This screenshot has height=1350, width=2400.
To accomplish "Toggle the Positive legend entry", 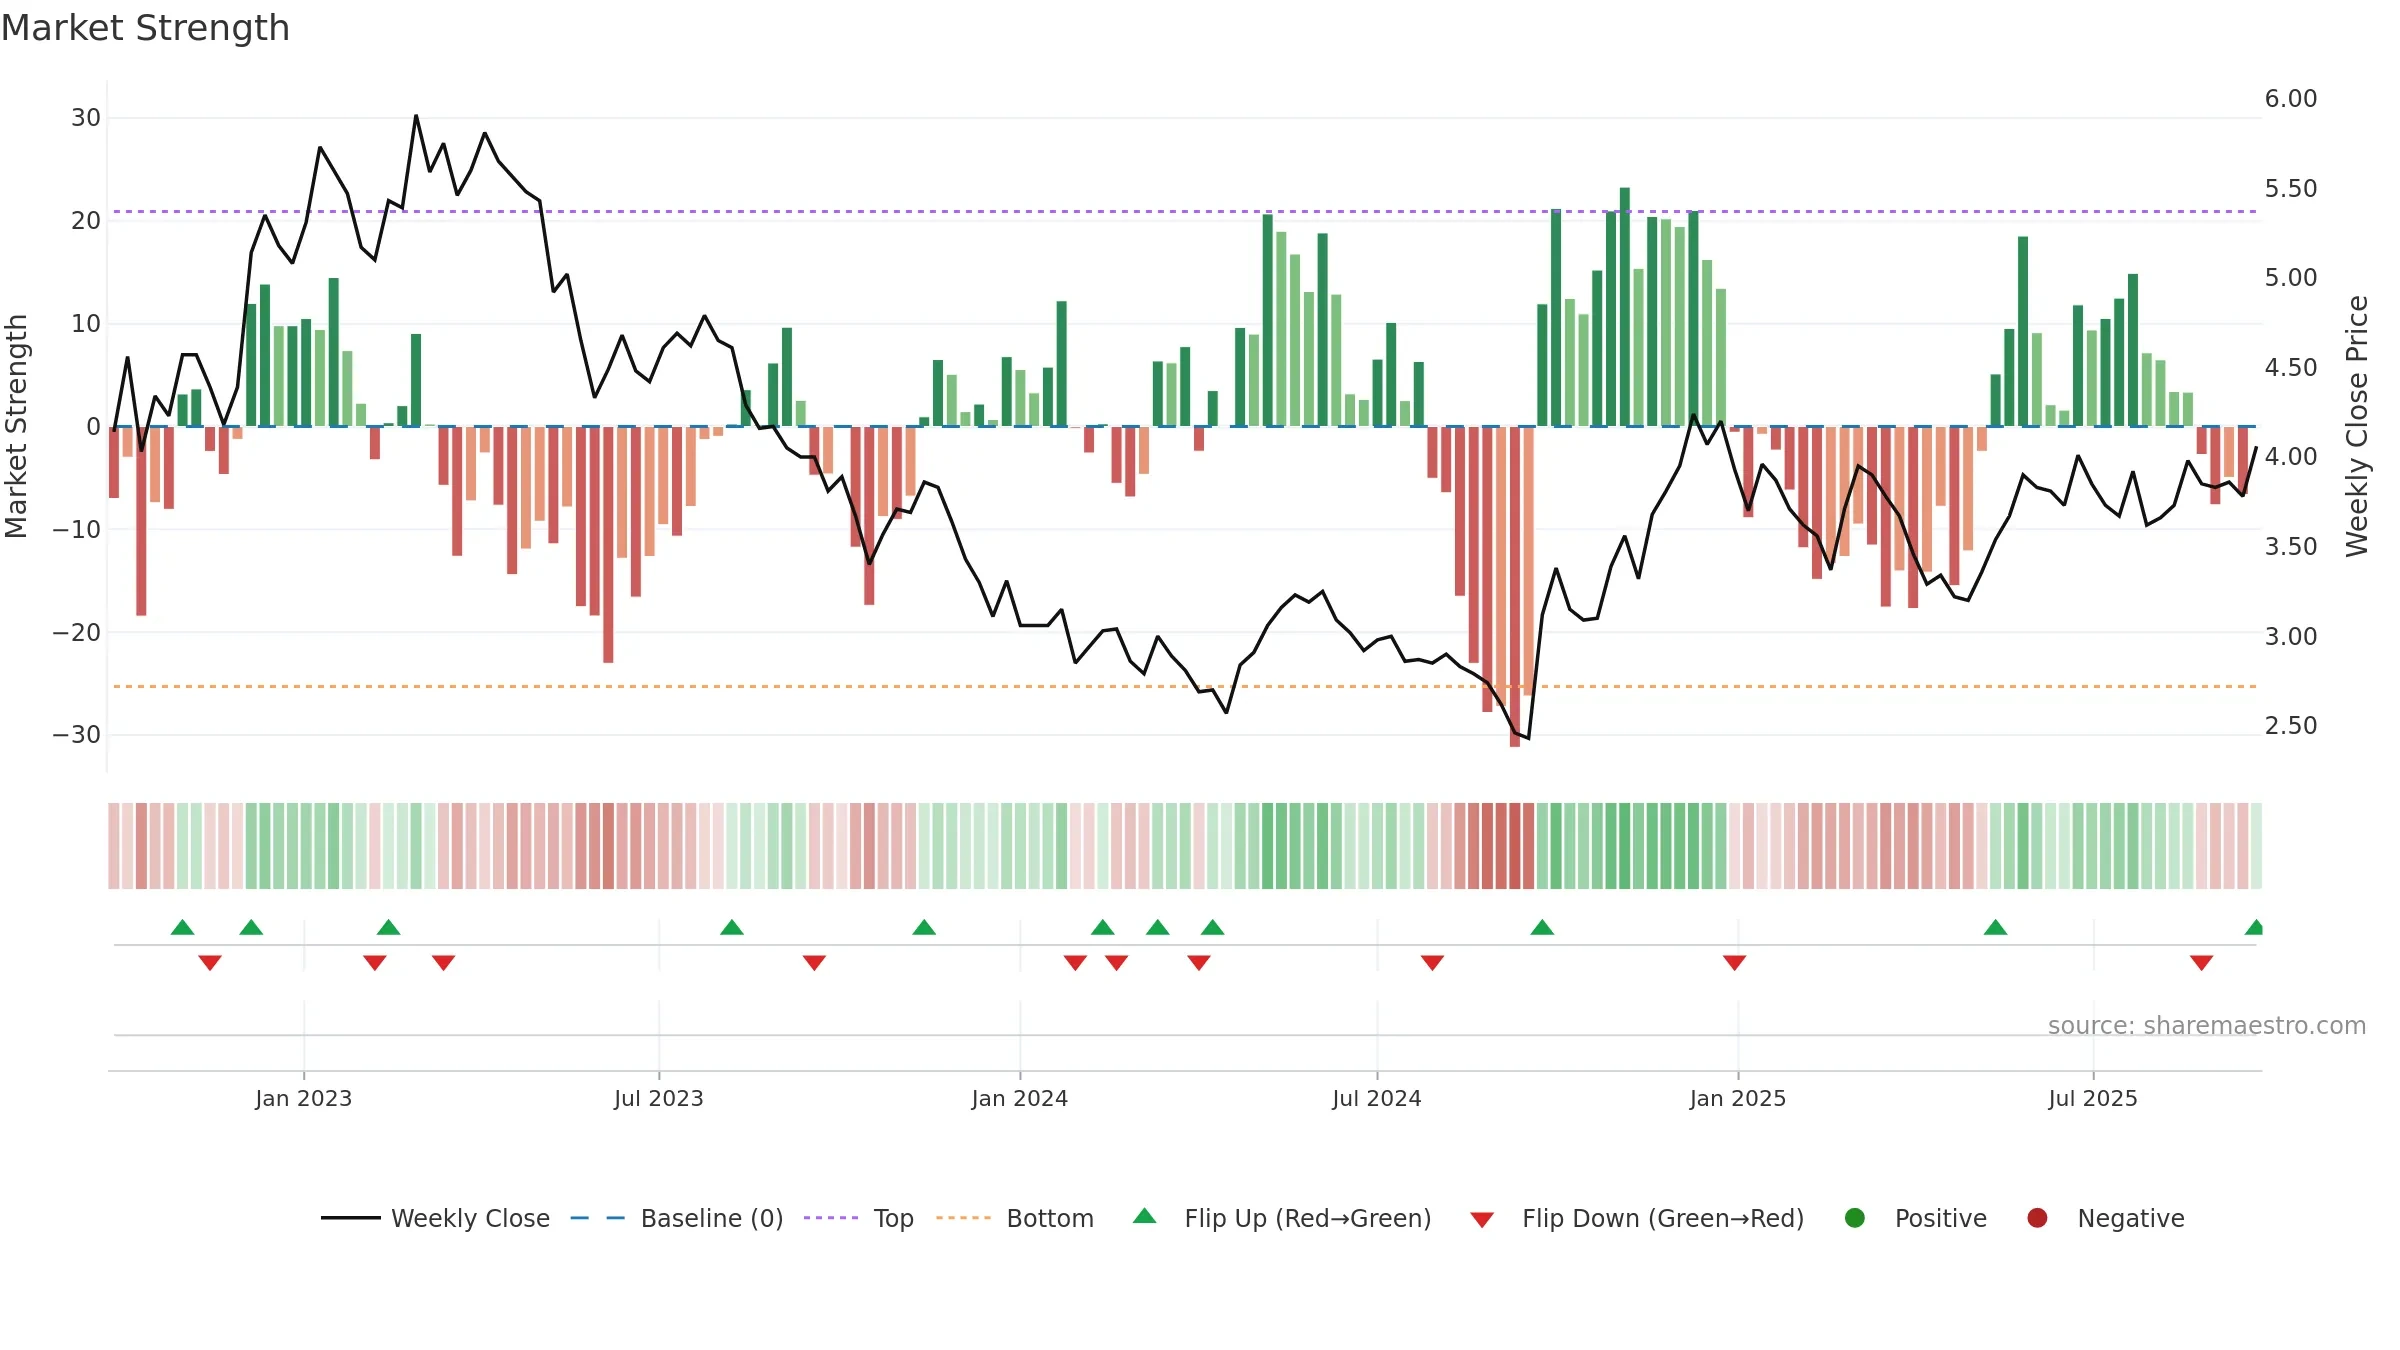I will (x=1915, y=1218).
